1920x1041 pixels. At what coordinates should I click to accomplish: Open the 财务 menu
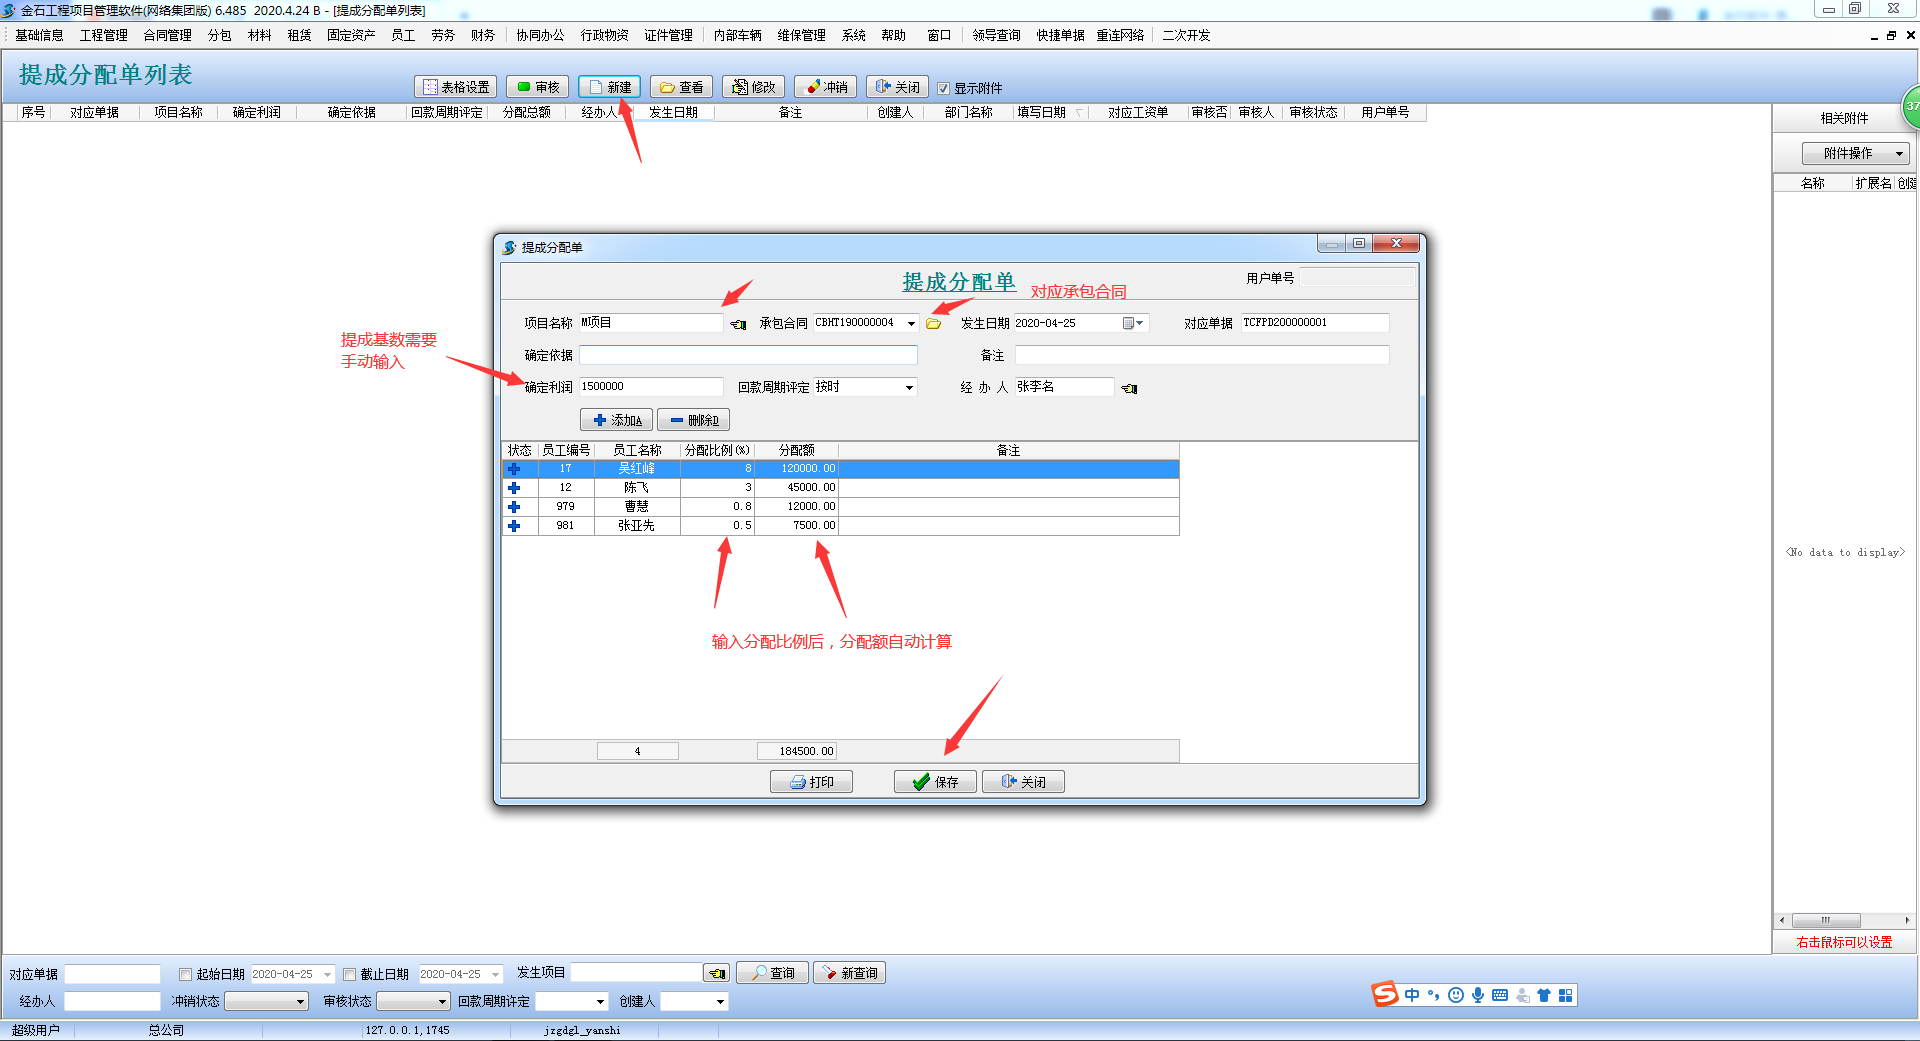click(483, 35)
